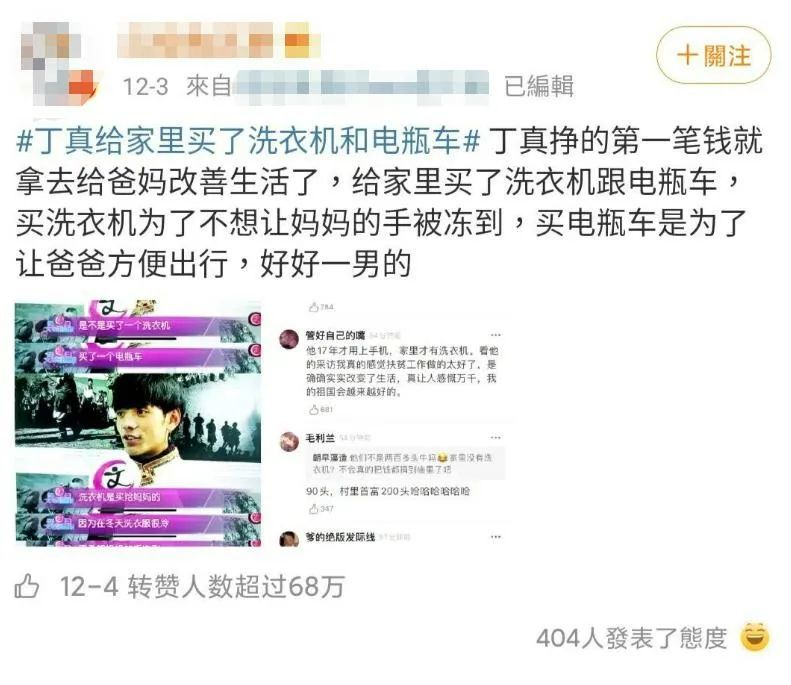791x685 pixels.
Task: Open the blurred profile avatar
Action: [59, 63]
